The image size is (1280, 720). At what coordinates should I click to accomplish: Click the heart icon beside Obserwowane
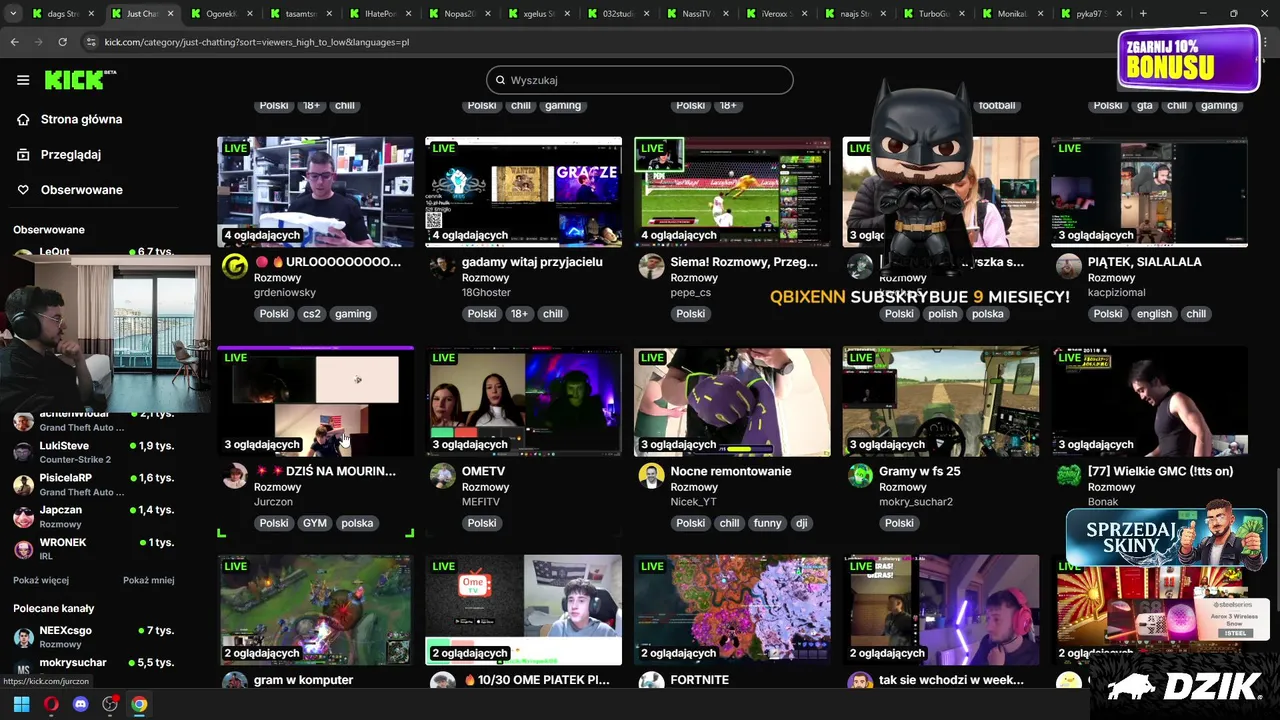(23, 189)
